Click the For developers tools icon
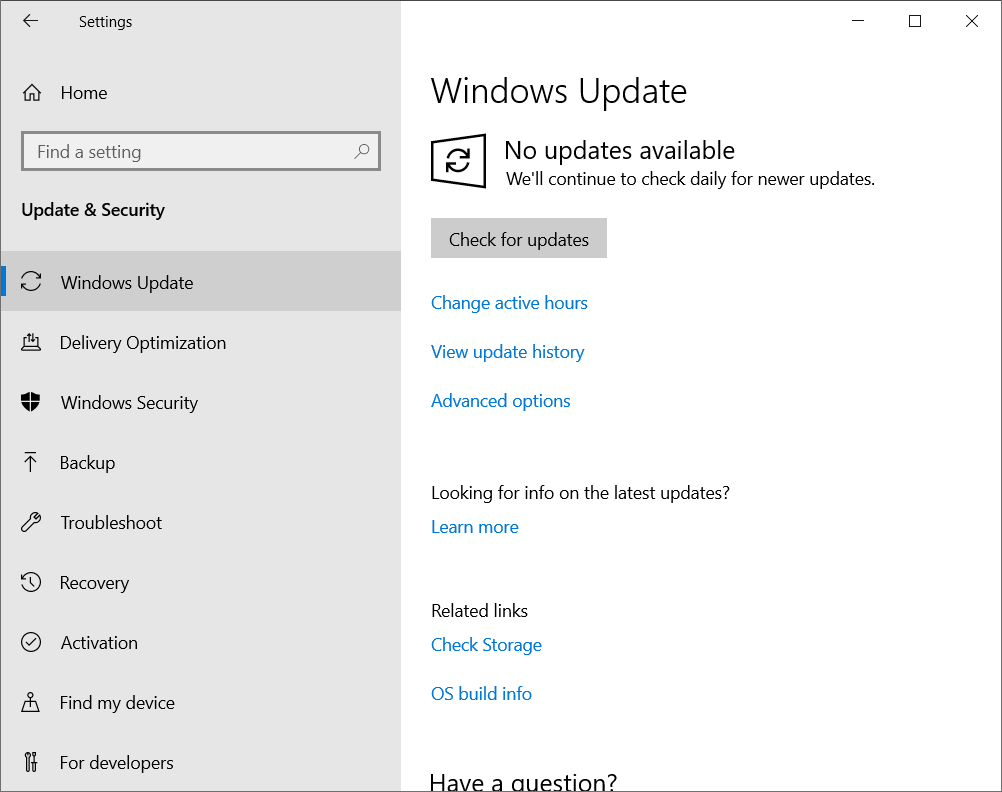Image resolution: width=1002 pixels, height=792 pixels. 30,762
